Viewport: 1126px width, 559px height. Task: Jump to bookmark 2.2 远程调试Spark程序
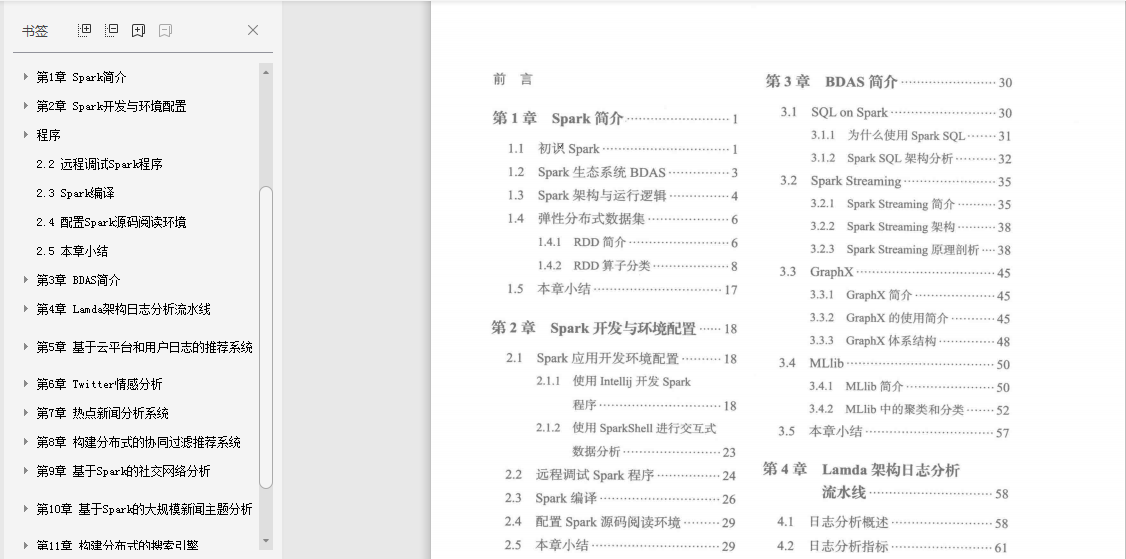(99, 164)
